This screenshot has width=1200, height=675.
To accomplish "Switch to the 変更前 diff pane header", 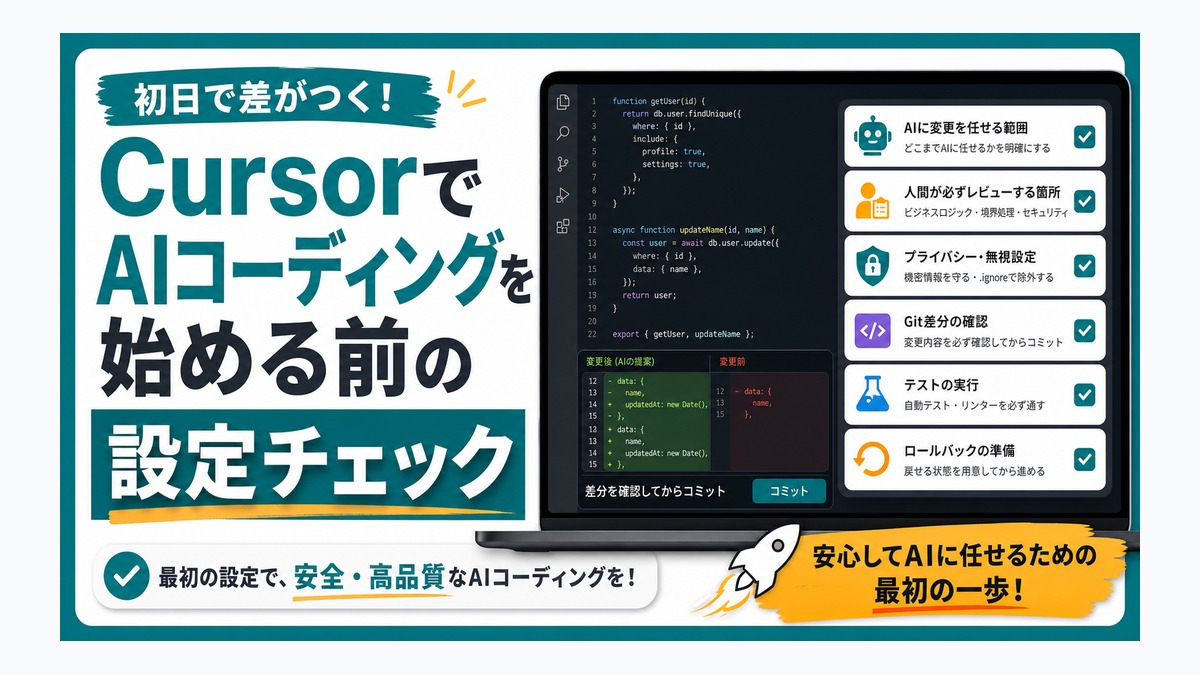I will tap(733, 361).
